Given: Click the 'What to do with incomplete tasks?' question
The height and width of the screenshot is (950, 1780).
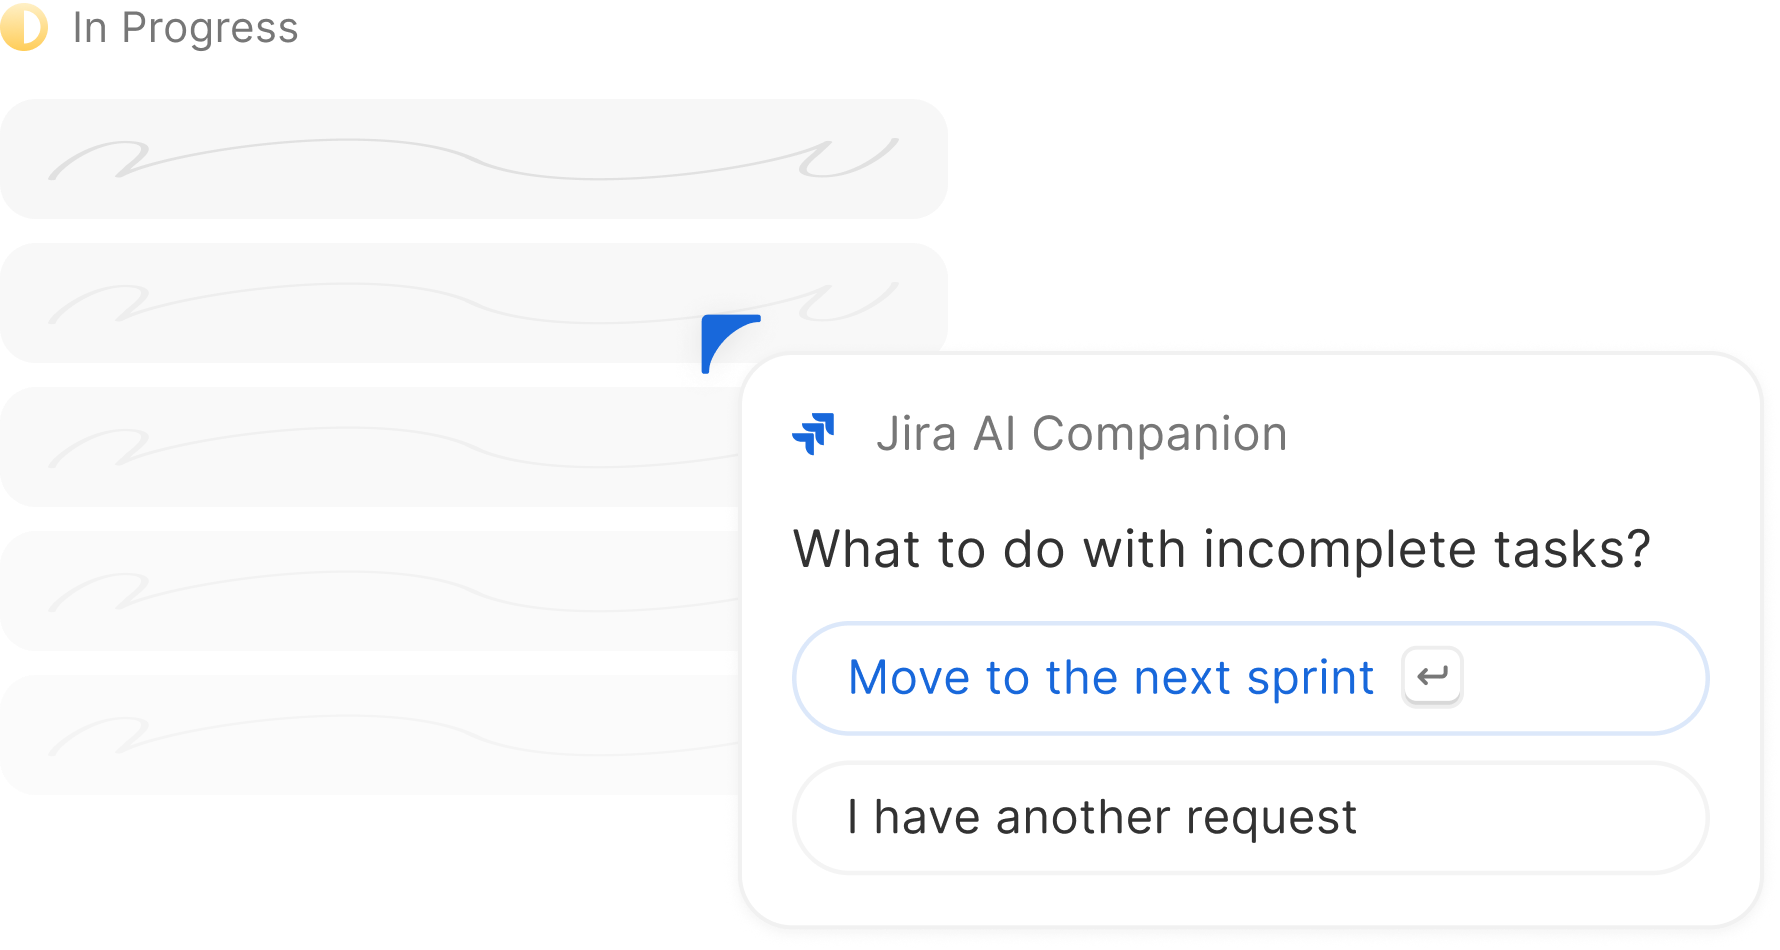Looking at the screenshot, I should click(x=1221, y=549).
